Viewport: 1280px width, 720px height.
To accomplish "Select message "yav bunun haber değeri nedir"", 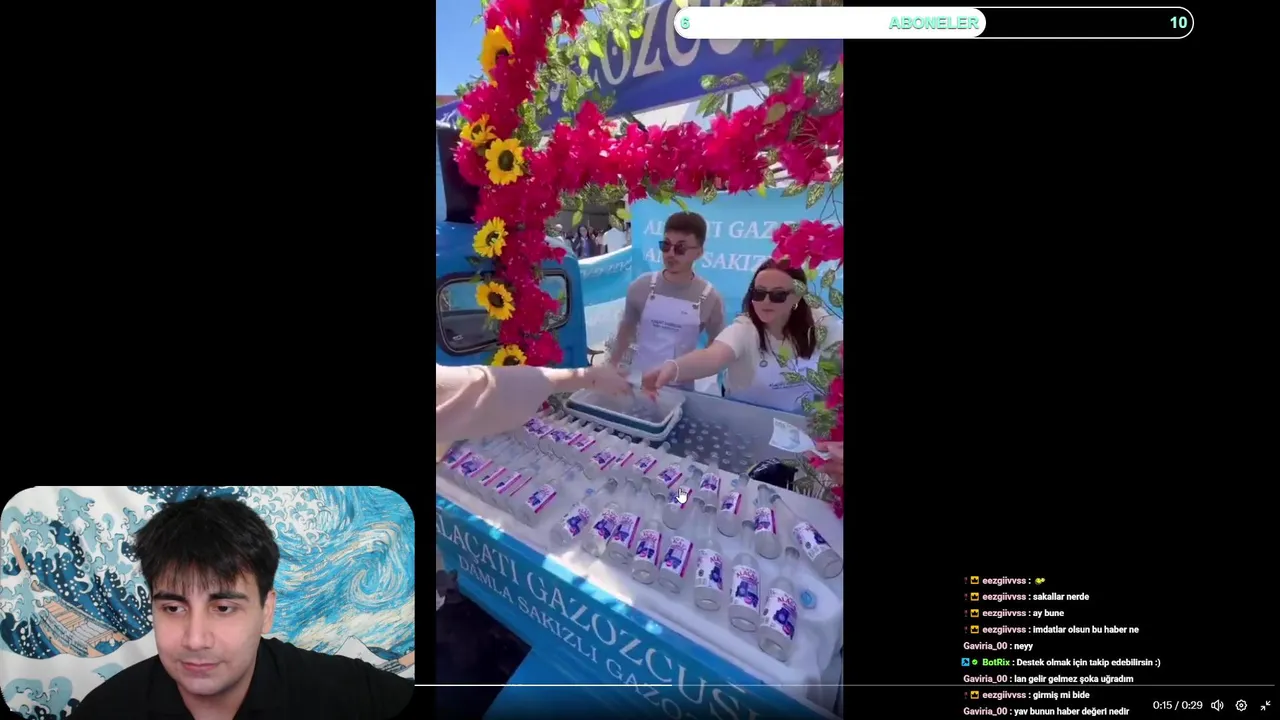I will 1071,711.
